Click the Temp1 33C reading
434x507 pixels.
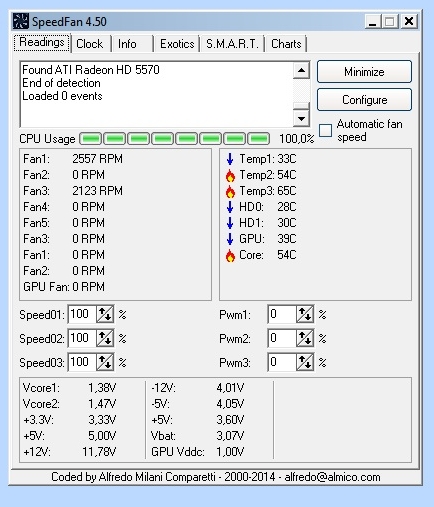(268, 159)
